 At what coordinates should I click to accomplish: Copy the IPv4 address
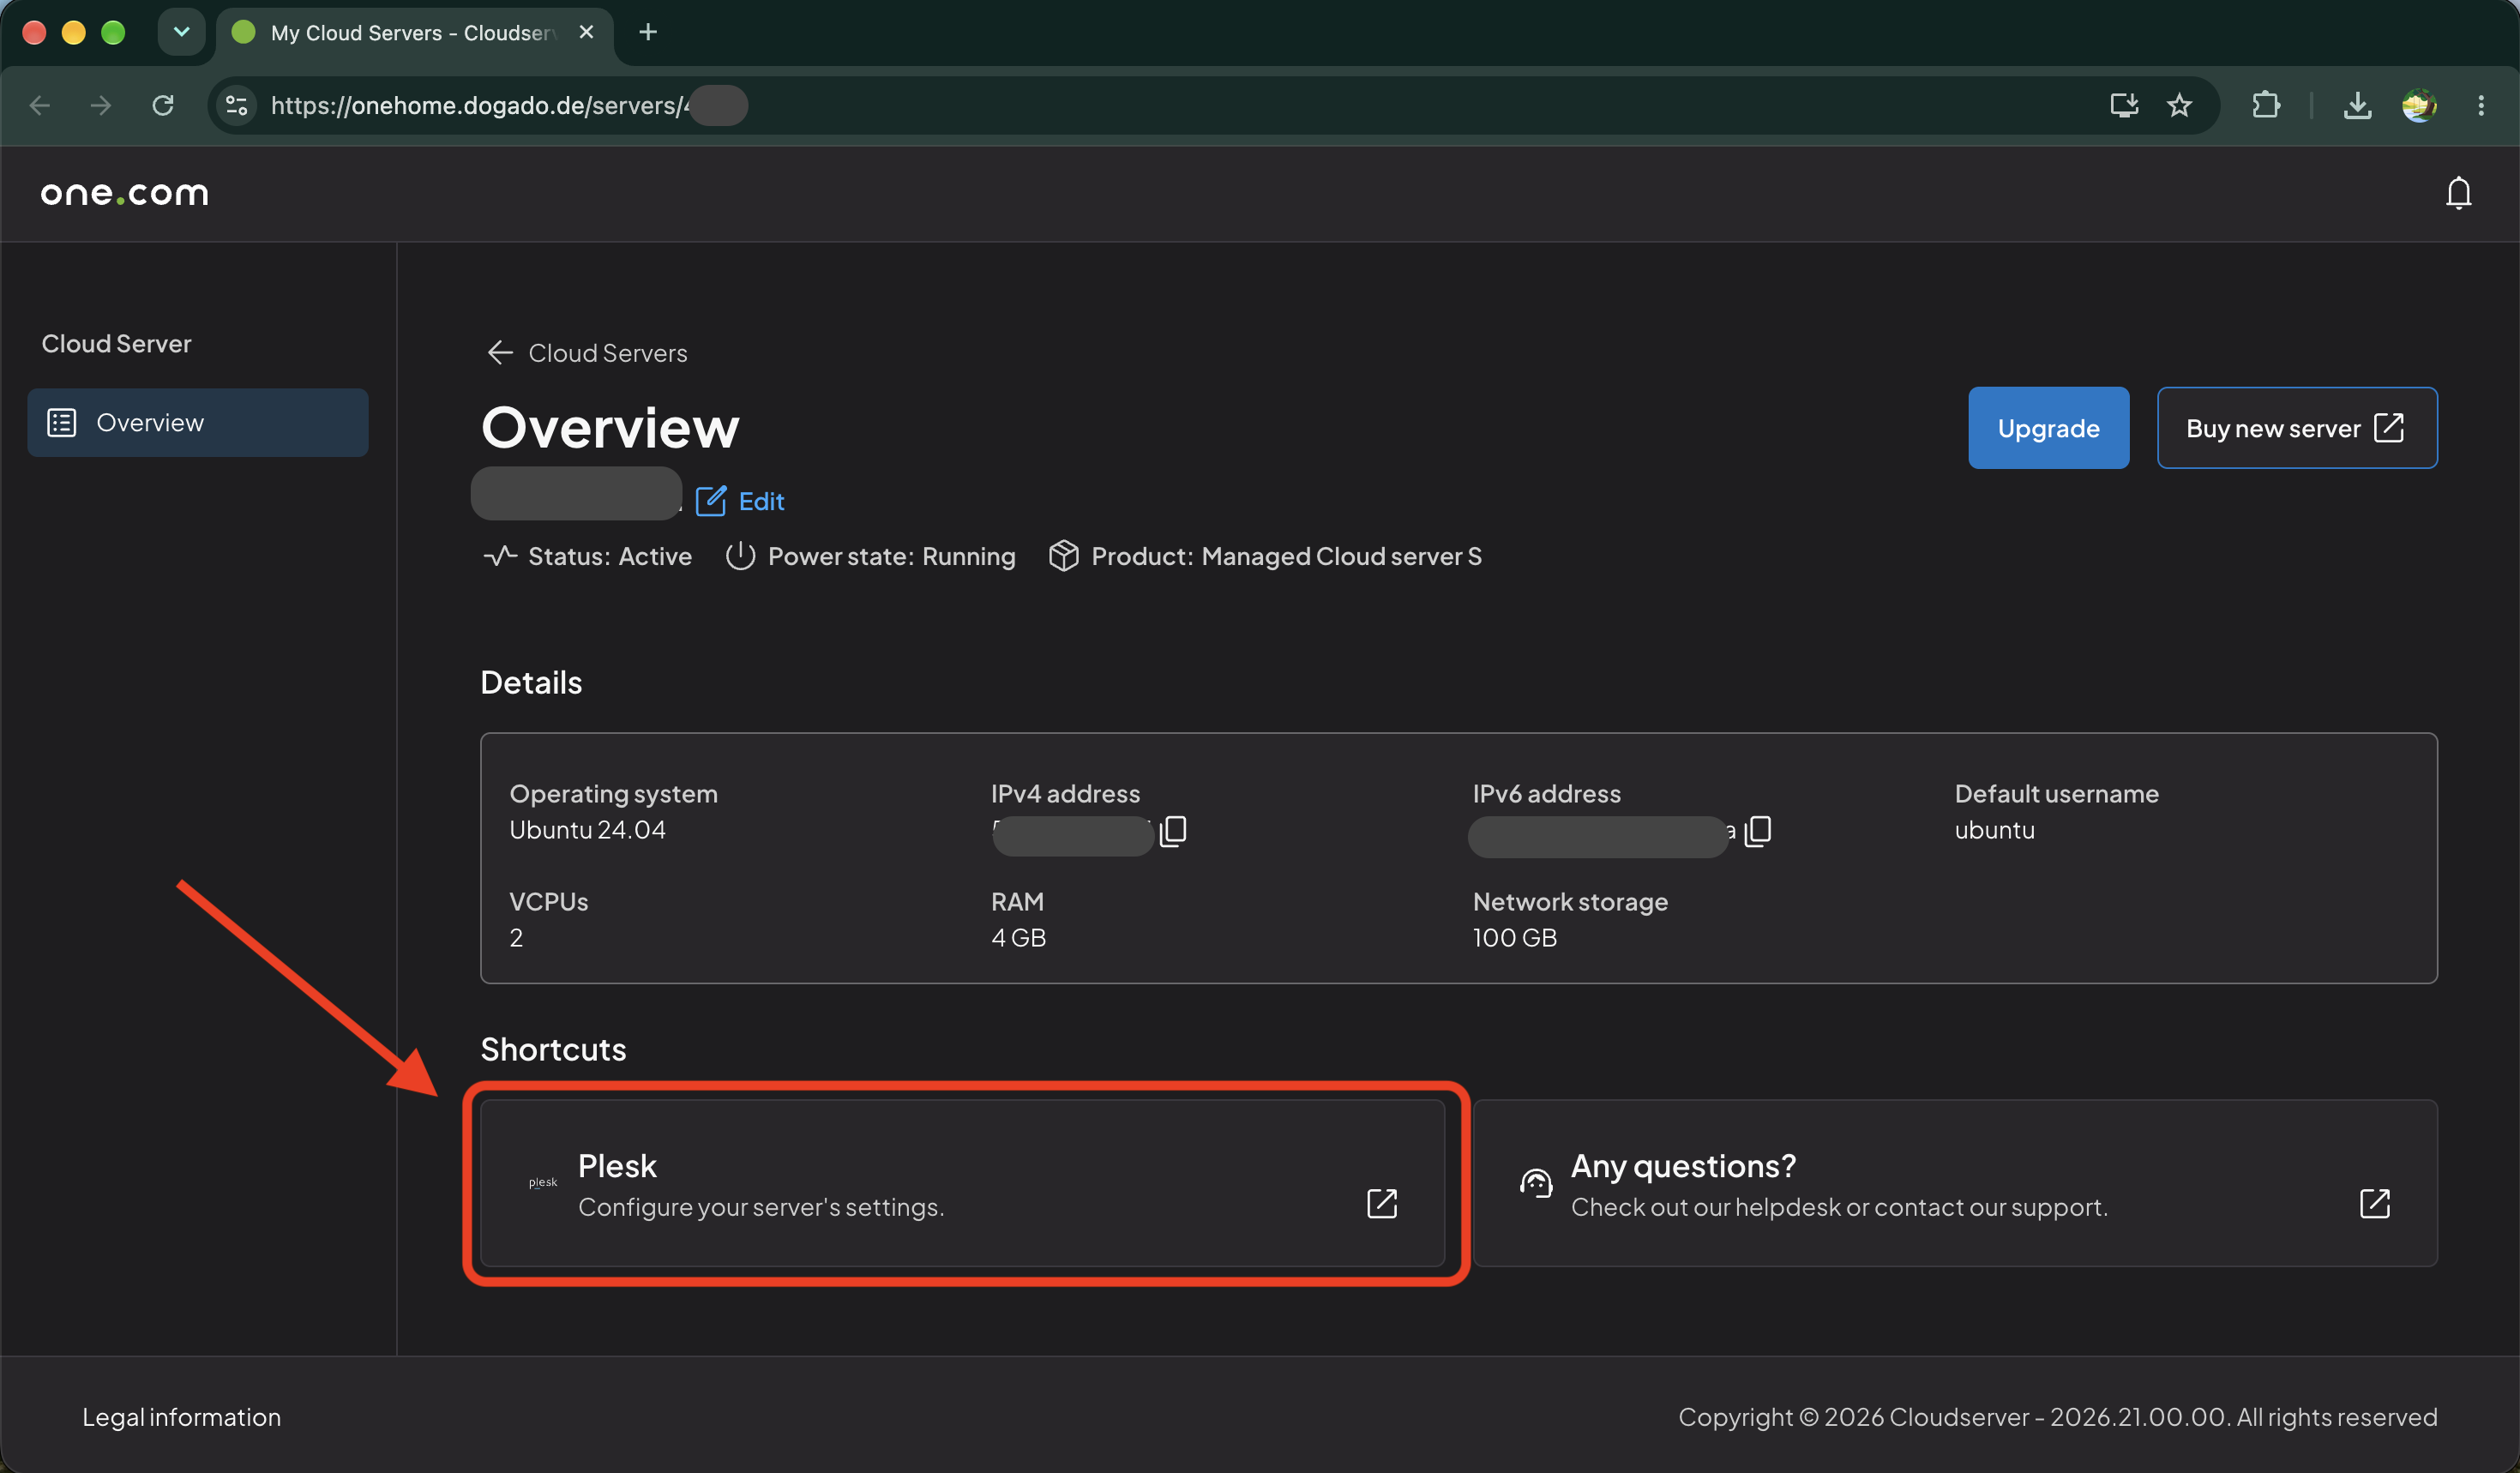[1173, 831]
